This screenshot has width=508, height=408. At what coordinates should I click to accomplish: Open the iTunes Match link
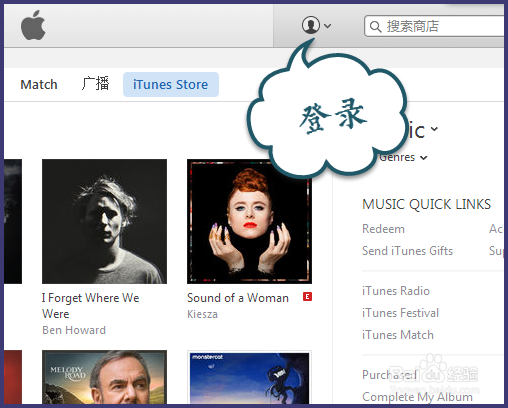[x=398, y=335]
